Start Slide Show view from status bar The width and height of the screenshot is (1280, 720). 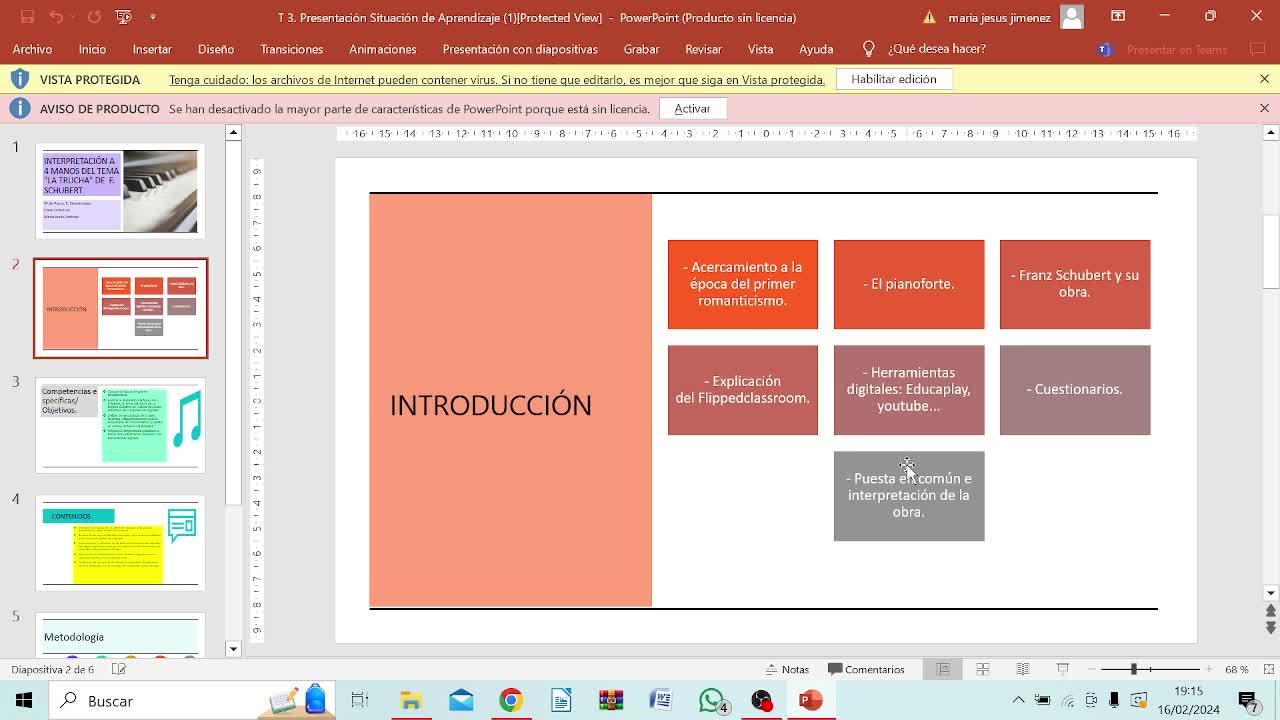pos(1063,670)
